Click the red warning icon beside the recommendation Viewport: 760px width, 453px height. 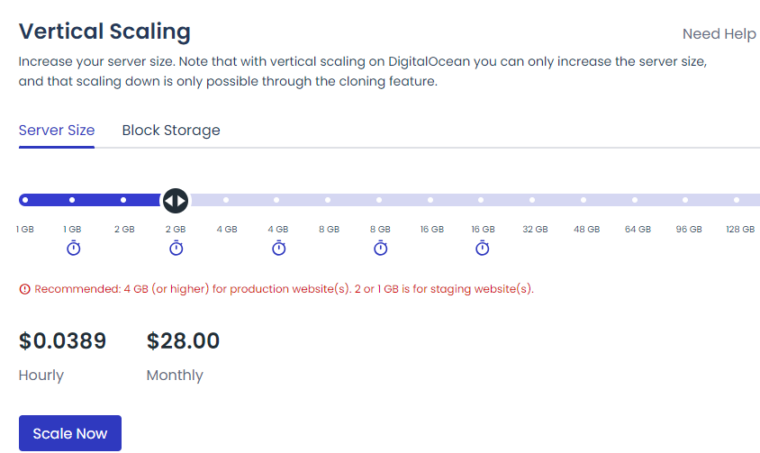pyautogui.click(x=25, y=289)
